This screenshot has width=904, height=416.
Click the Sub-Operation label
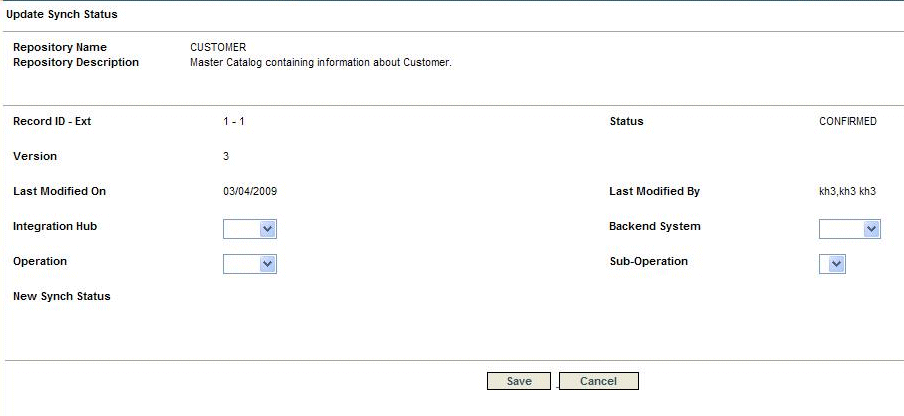coord(649,261)
